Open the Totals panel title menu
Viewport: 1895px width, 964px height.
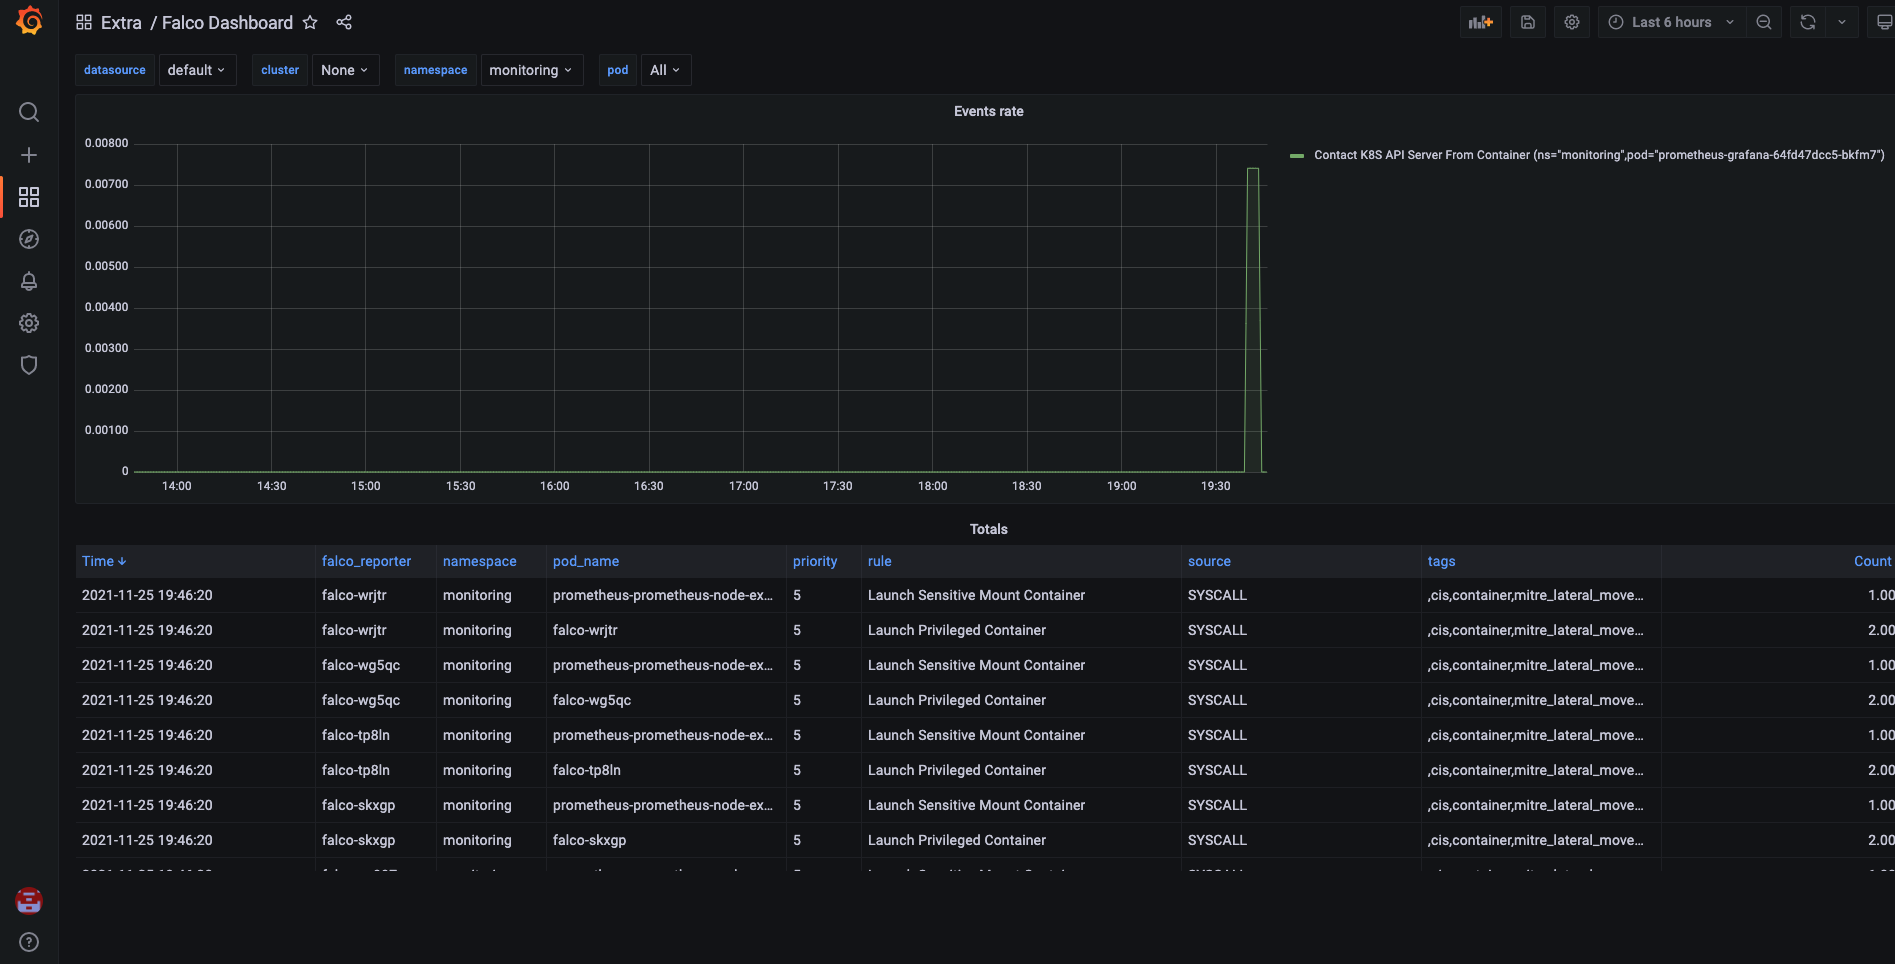pyautogui.click(x=988, y=529)
